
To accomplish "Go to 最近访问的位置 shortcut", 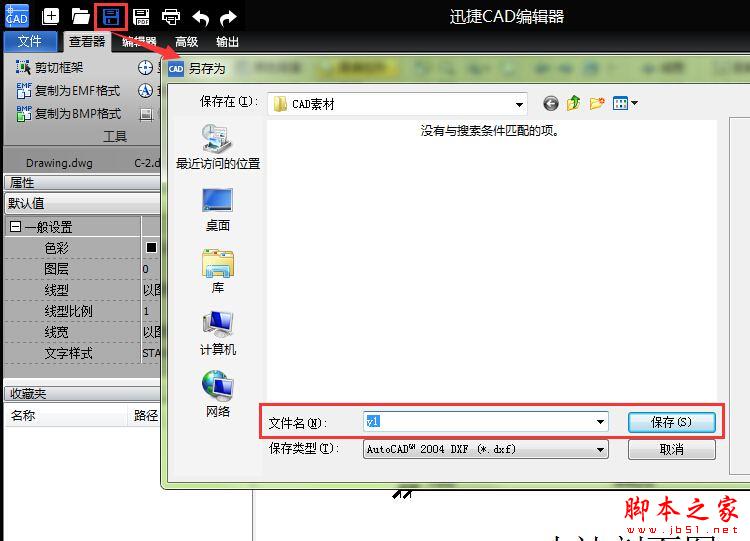I will pyautogui.click(x=218, y=147).
